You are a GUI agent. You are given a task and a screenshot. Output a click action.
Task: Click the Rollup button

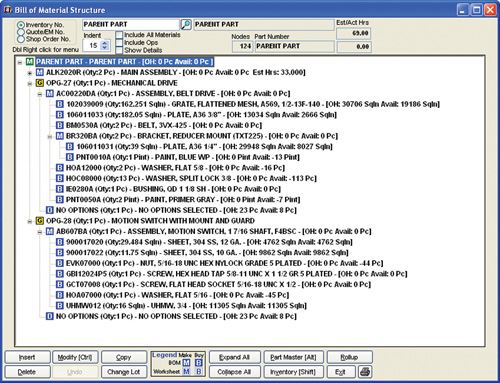click(349, 357)
